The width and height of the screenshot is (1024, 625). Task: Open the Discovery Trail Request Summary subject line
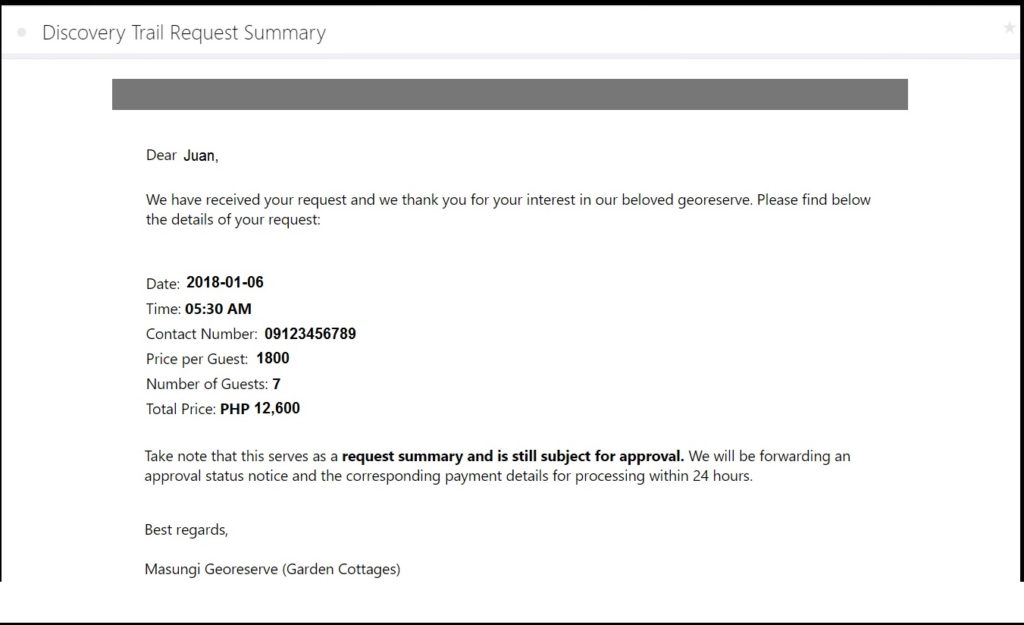coord(184,33)
